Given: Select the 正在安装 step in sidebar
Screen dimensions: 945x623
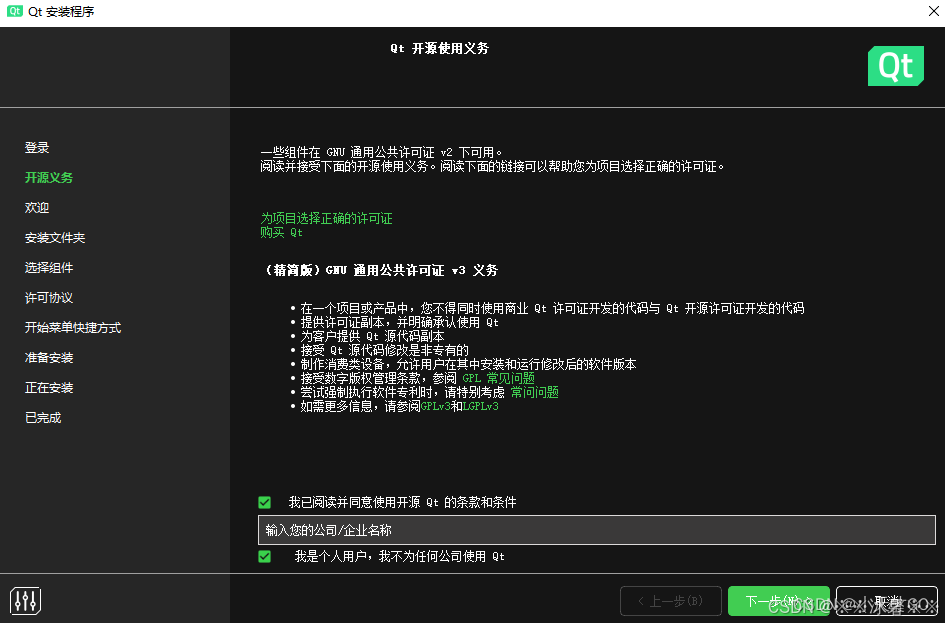Looking at the screenshot, I should [x=49, y=388].
